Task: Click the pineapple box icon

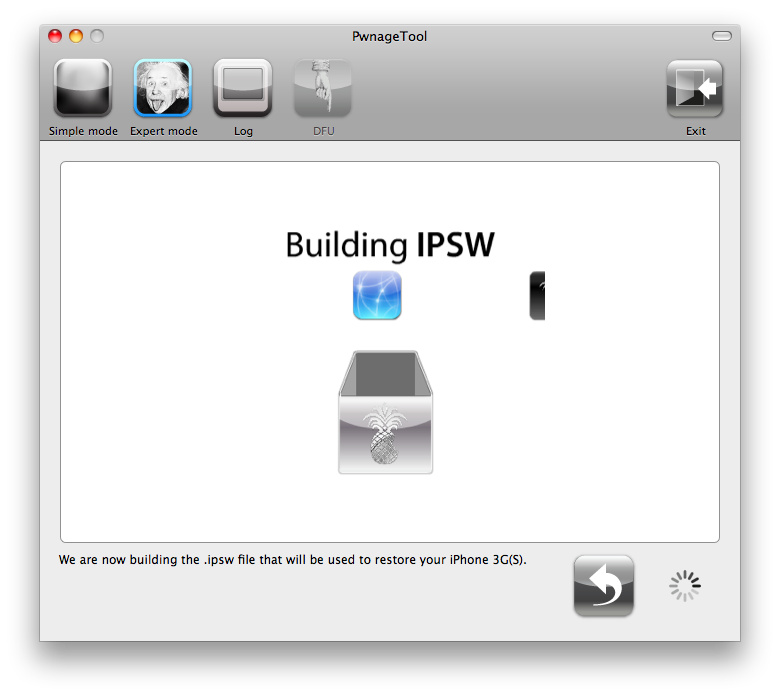Action: tap(386, 412)
